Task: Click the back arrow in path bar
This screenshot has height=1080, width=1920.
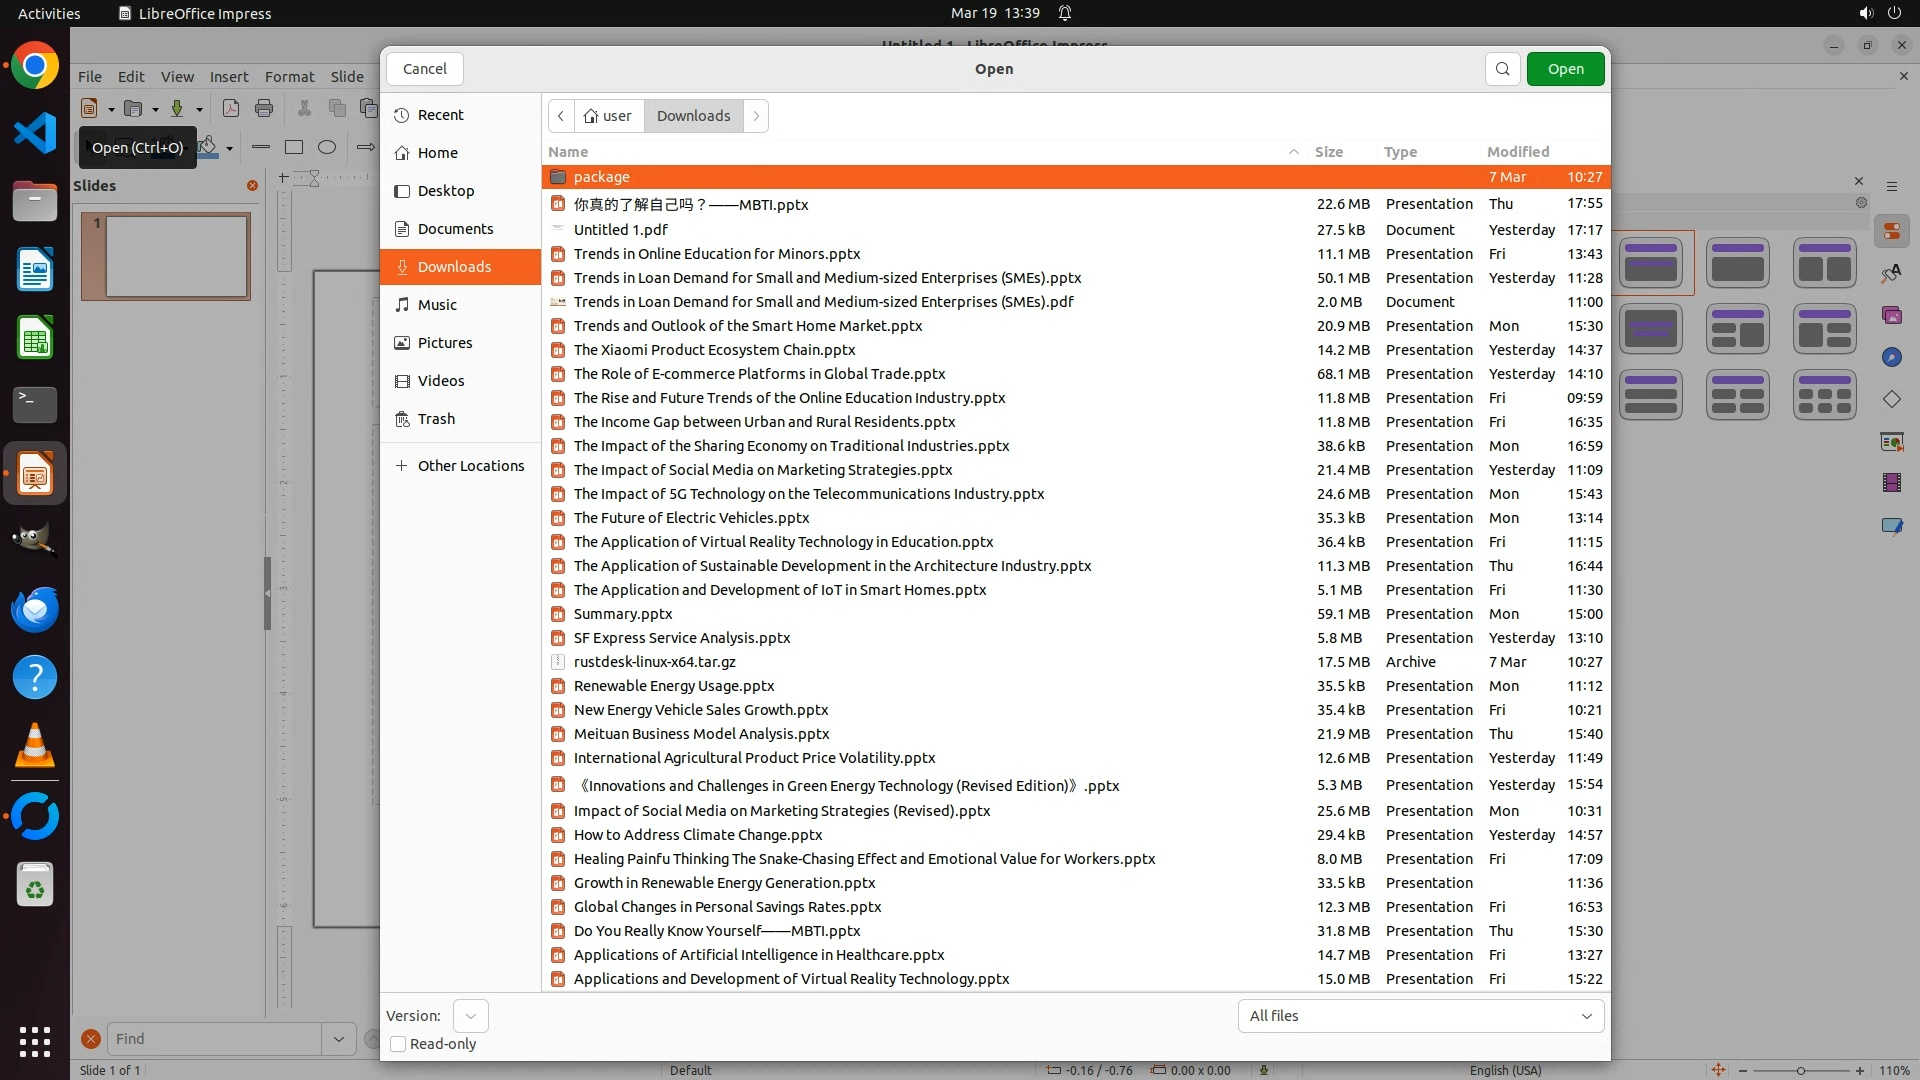Action: [x=561, y=116]
